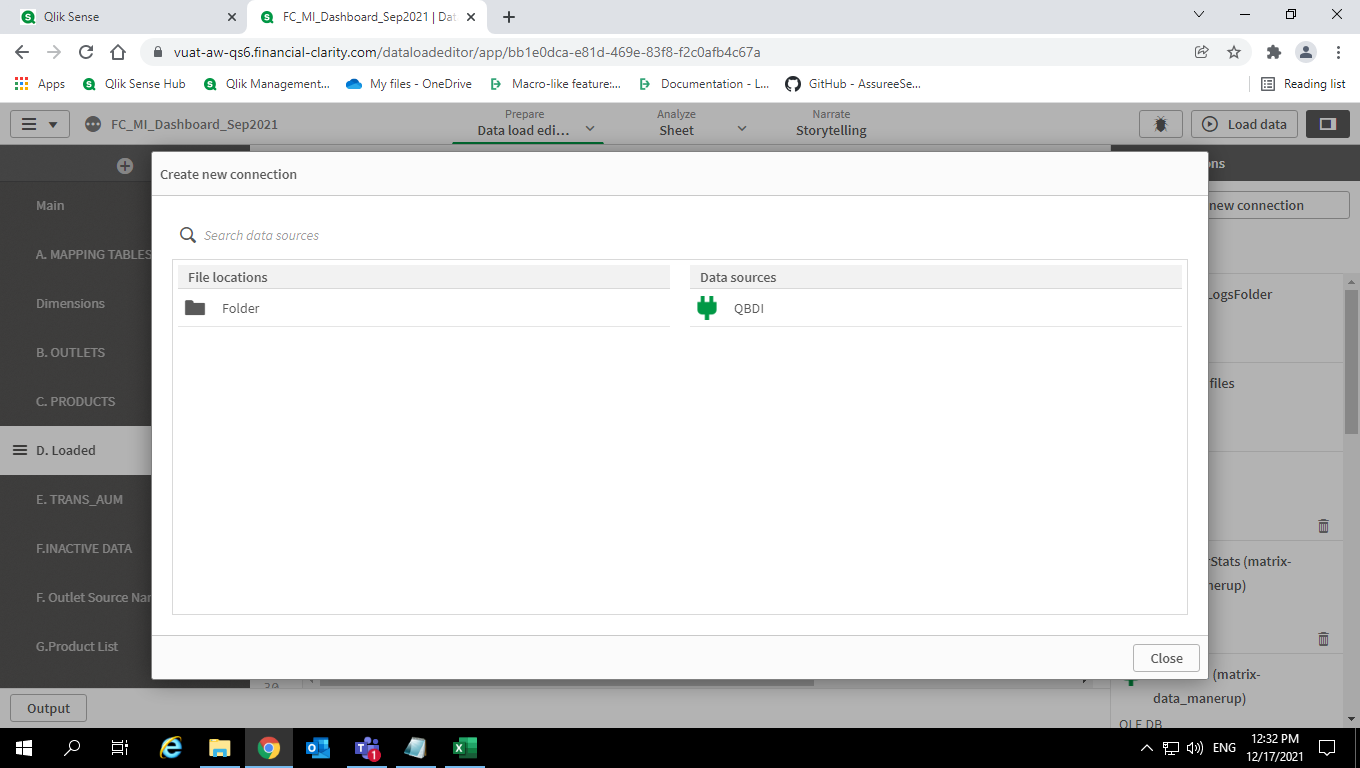
Task: Click the plus icon to add a section
Action: pyautogui.click(x=124, y=165)
